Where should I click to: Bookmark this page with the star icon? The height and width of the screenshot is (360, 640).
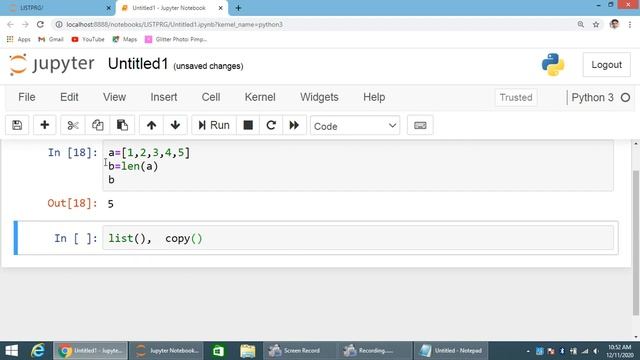tap(596, 24)
